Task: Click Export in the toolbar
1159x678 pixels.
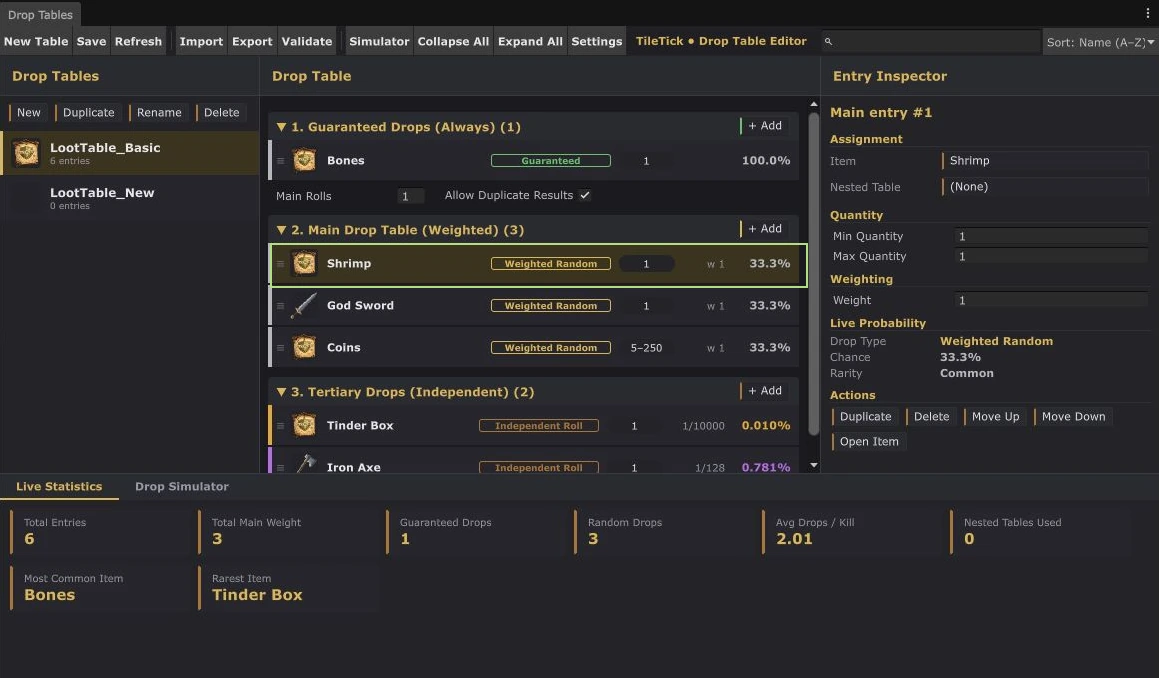Action: pyautogui.click(x=252, y=41)
